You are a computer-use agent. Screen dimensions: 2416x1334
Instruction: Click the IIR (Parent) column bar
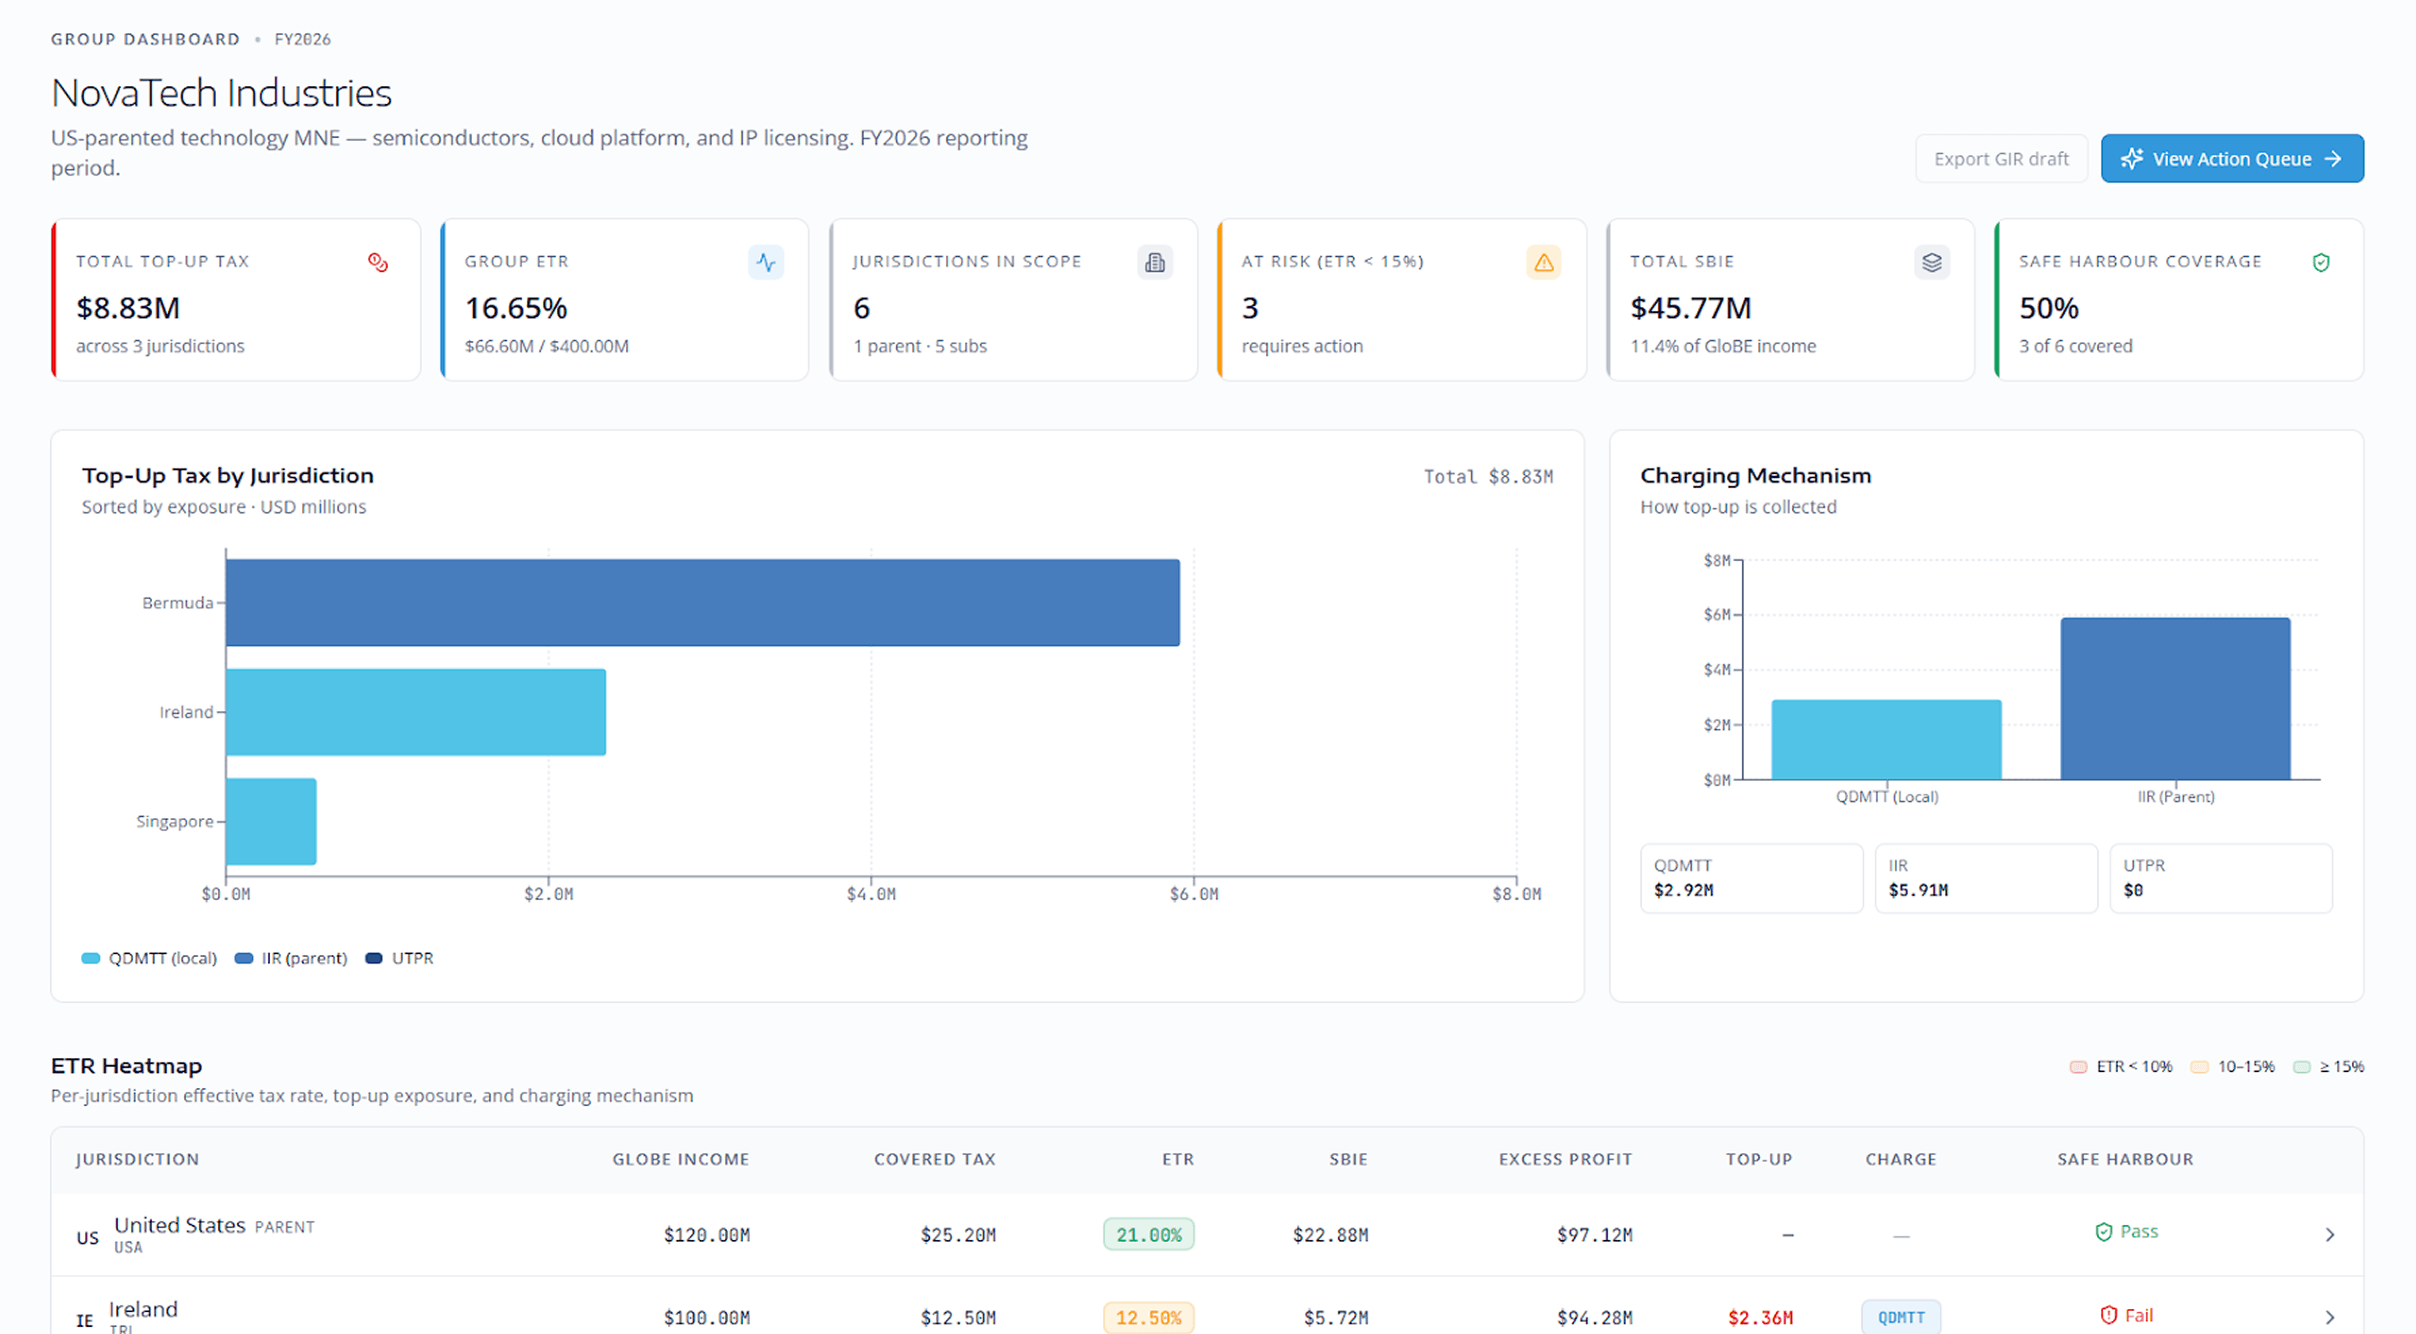[x=2176, y=698]
